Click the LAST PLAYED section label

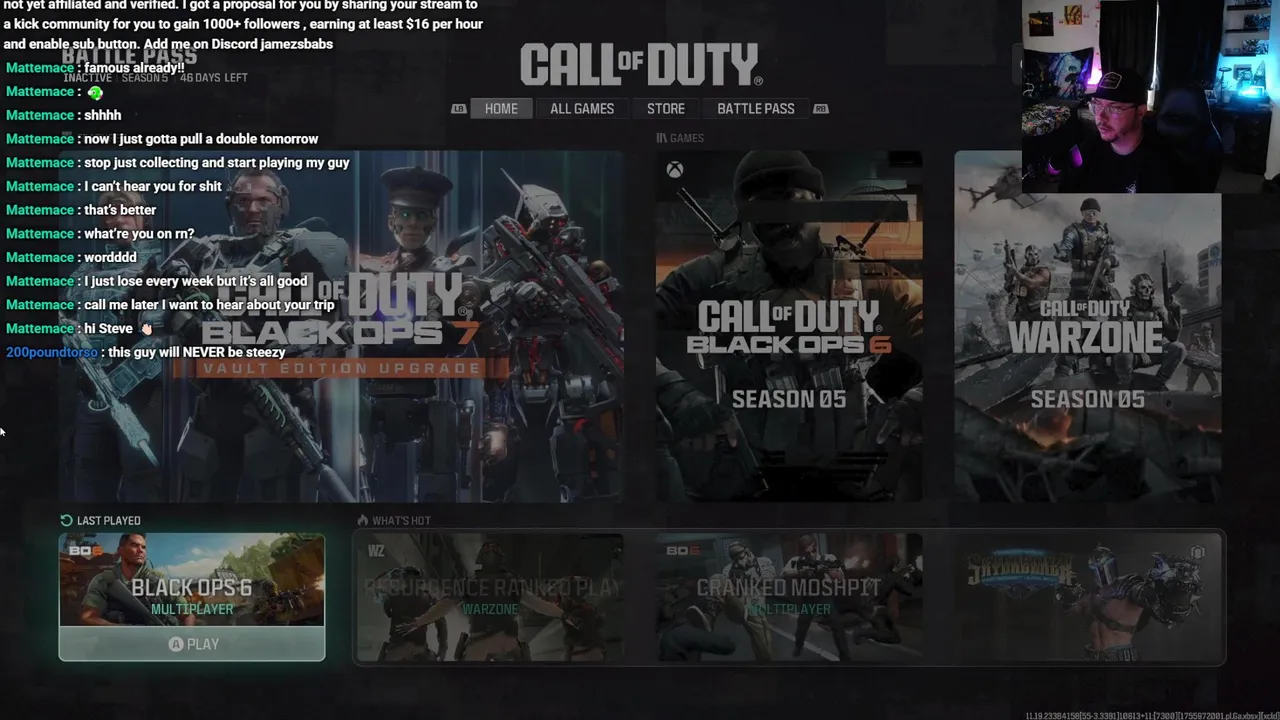point(108,520)
